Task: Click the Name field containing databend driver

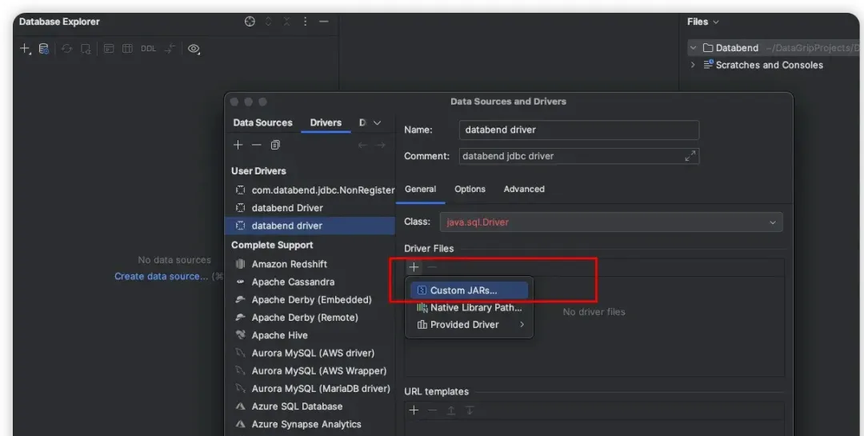Action: (579, 130)
